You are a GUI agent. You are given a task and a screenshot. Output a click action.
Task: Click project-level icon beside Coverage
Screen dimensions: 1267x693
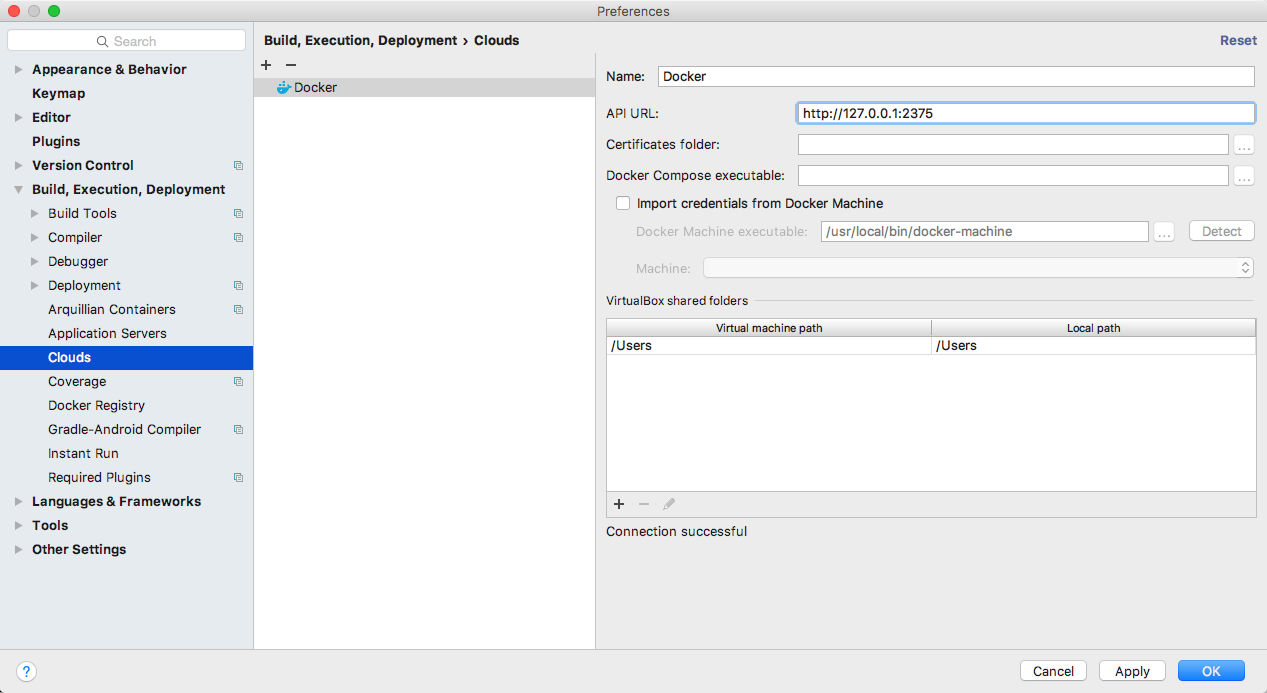point(238,381)
